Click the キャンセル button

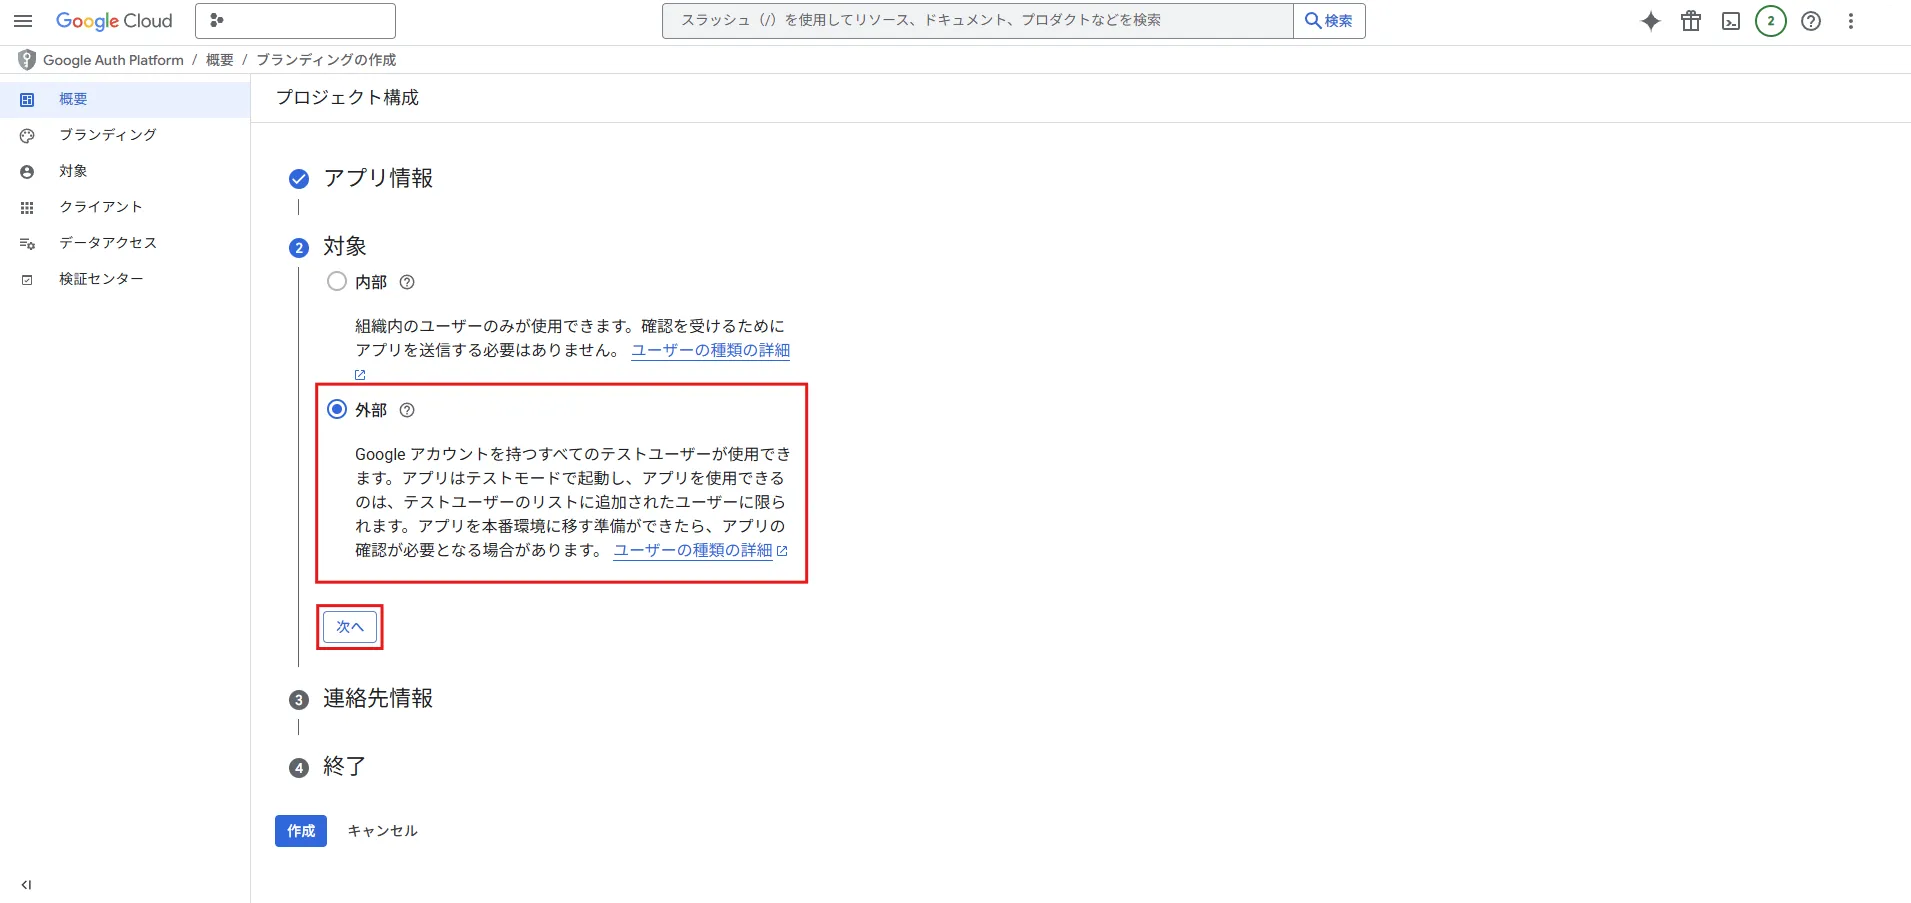coord(382,831)
